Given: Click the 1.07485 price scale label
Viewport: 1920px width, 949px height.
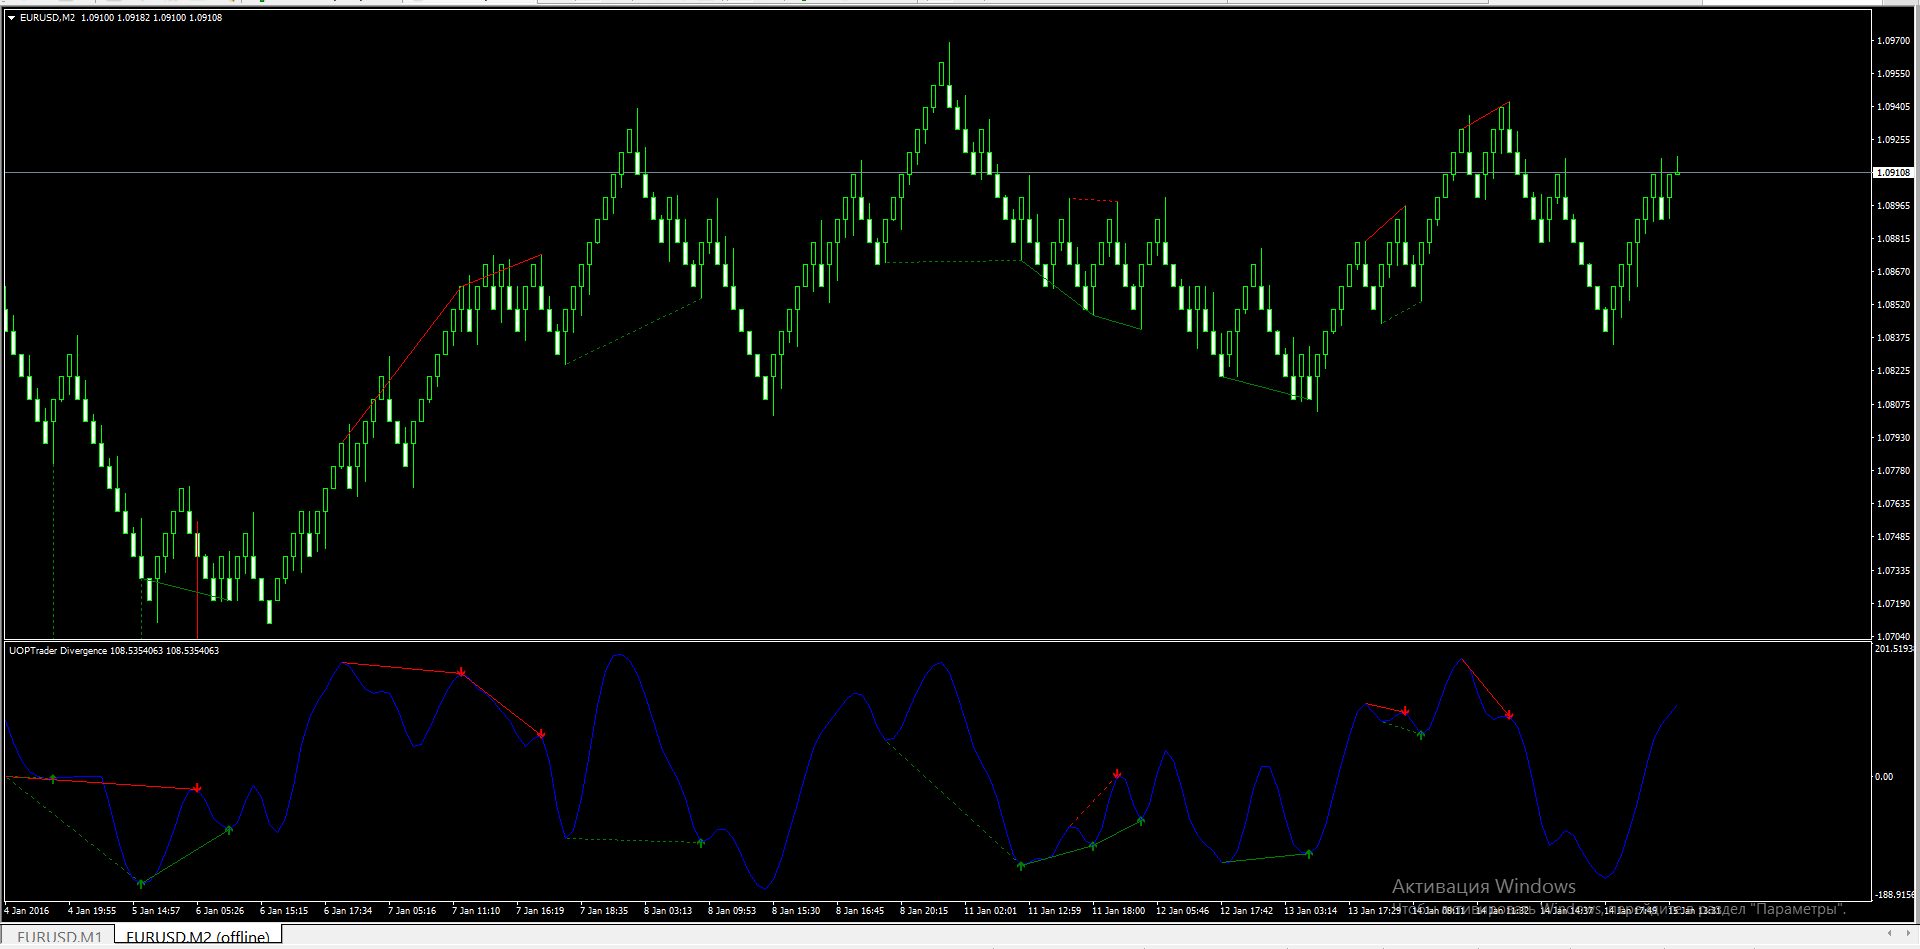Looking at the screenshot, I should coord(1893,537).
